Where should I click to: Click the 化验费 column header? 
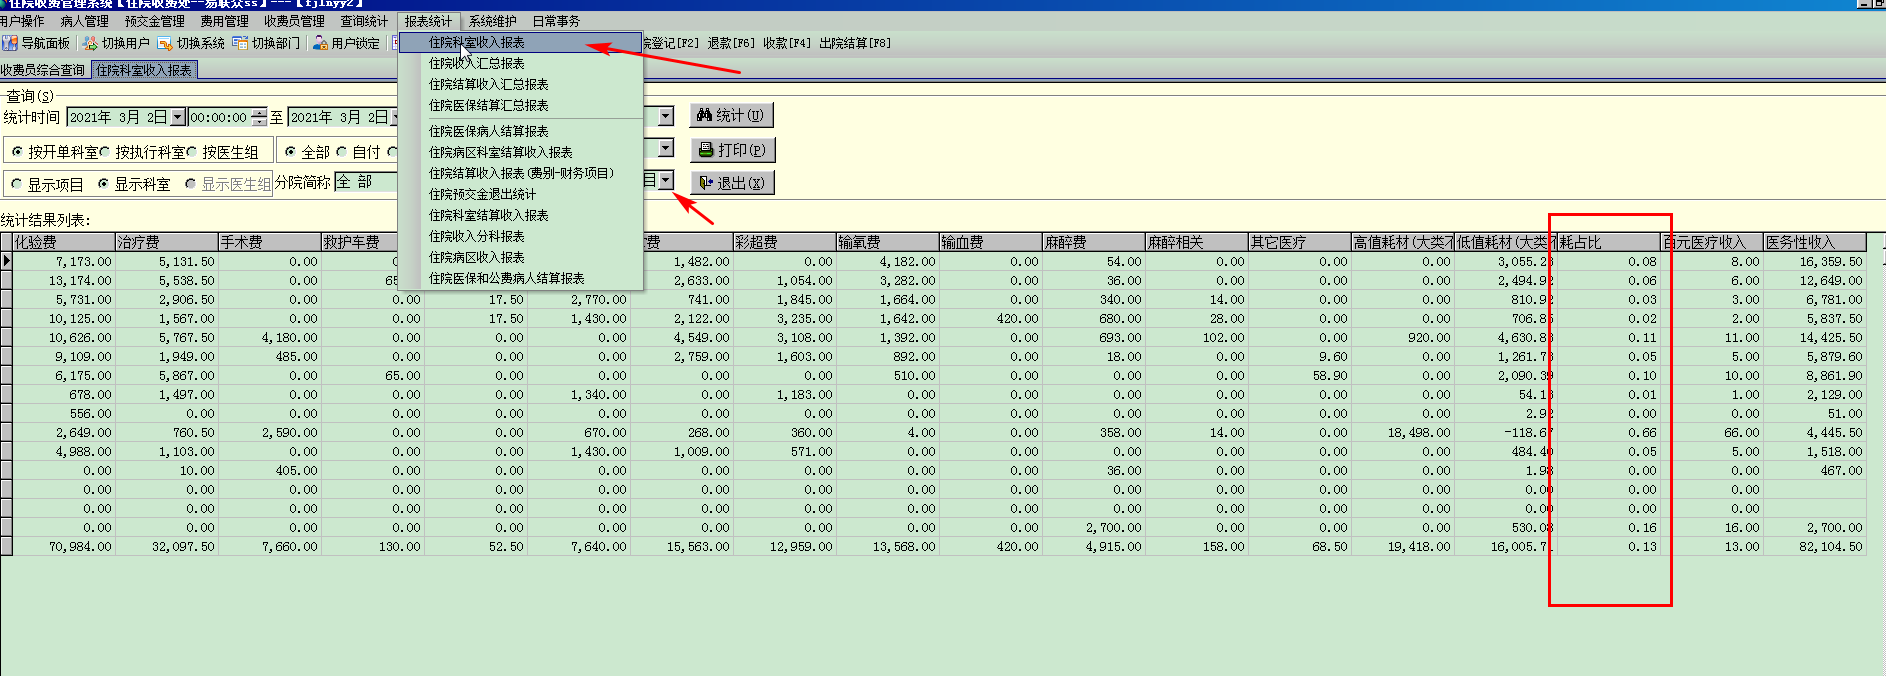pyautogui.click(x=63, y=242)
